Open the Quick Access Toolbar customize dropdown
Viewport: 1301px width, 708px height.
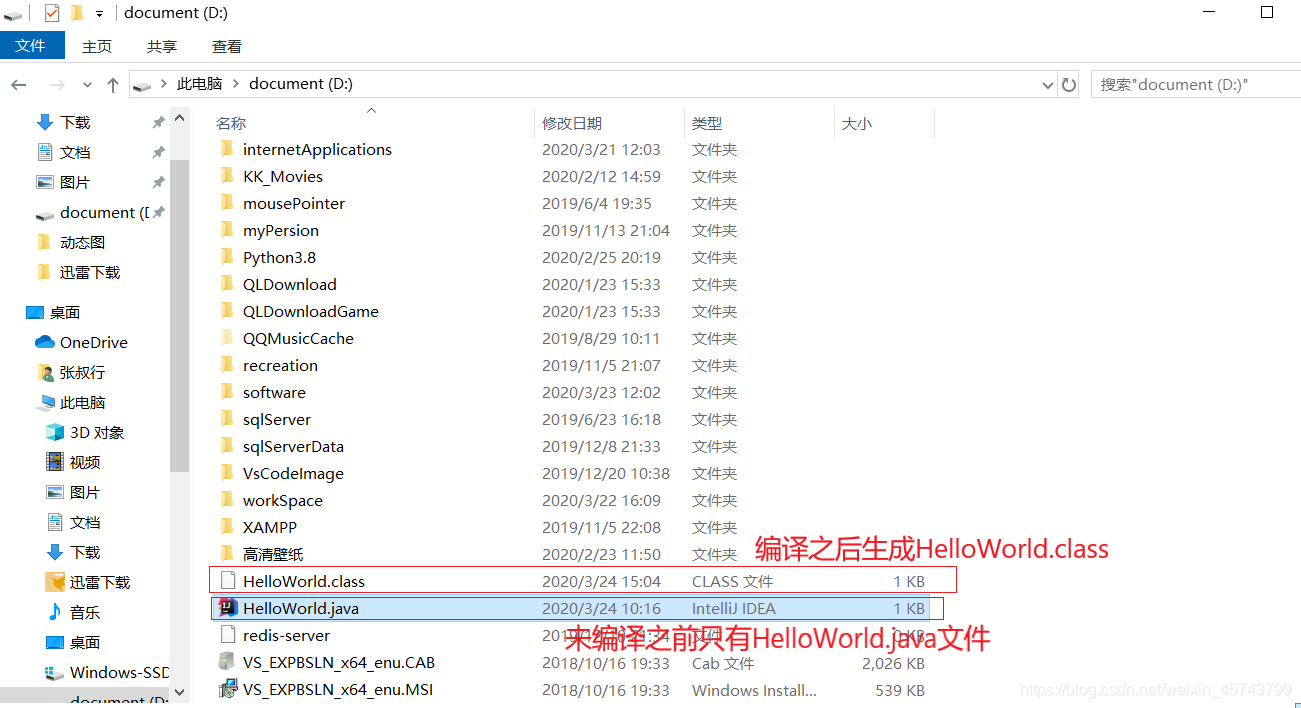(99, 14)
